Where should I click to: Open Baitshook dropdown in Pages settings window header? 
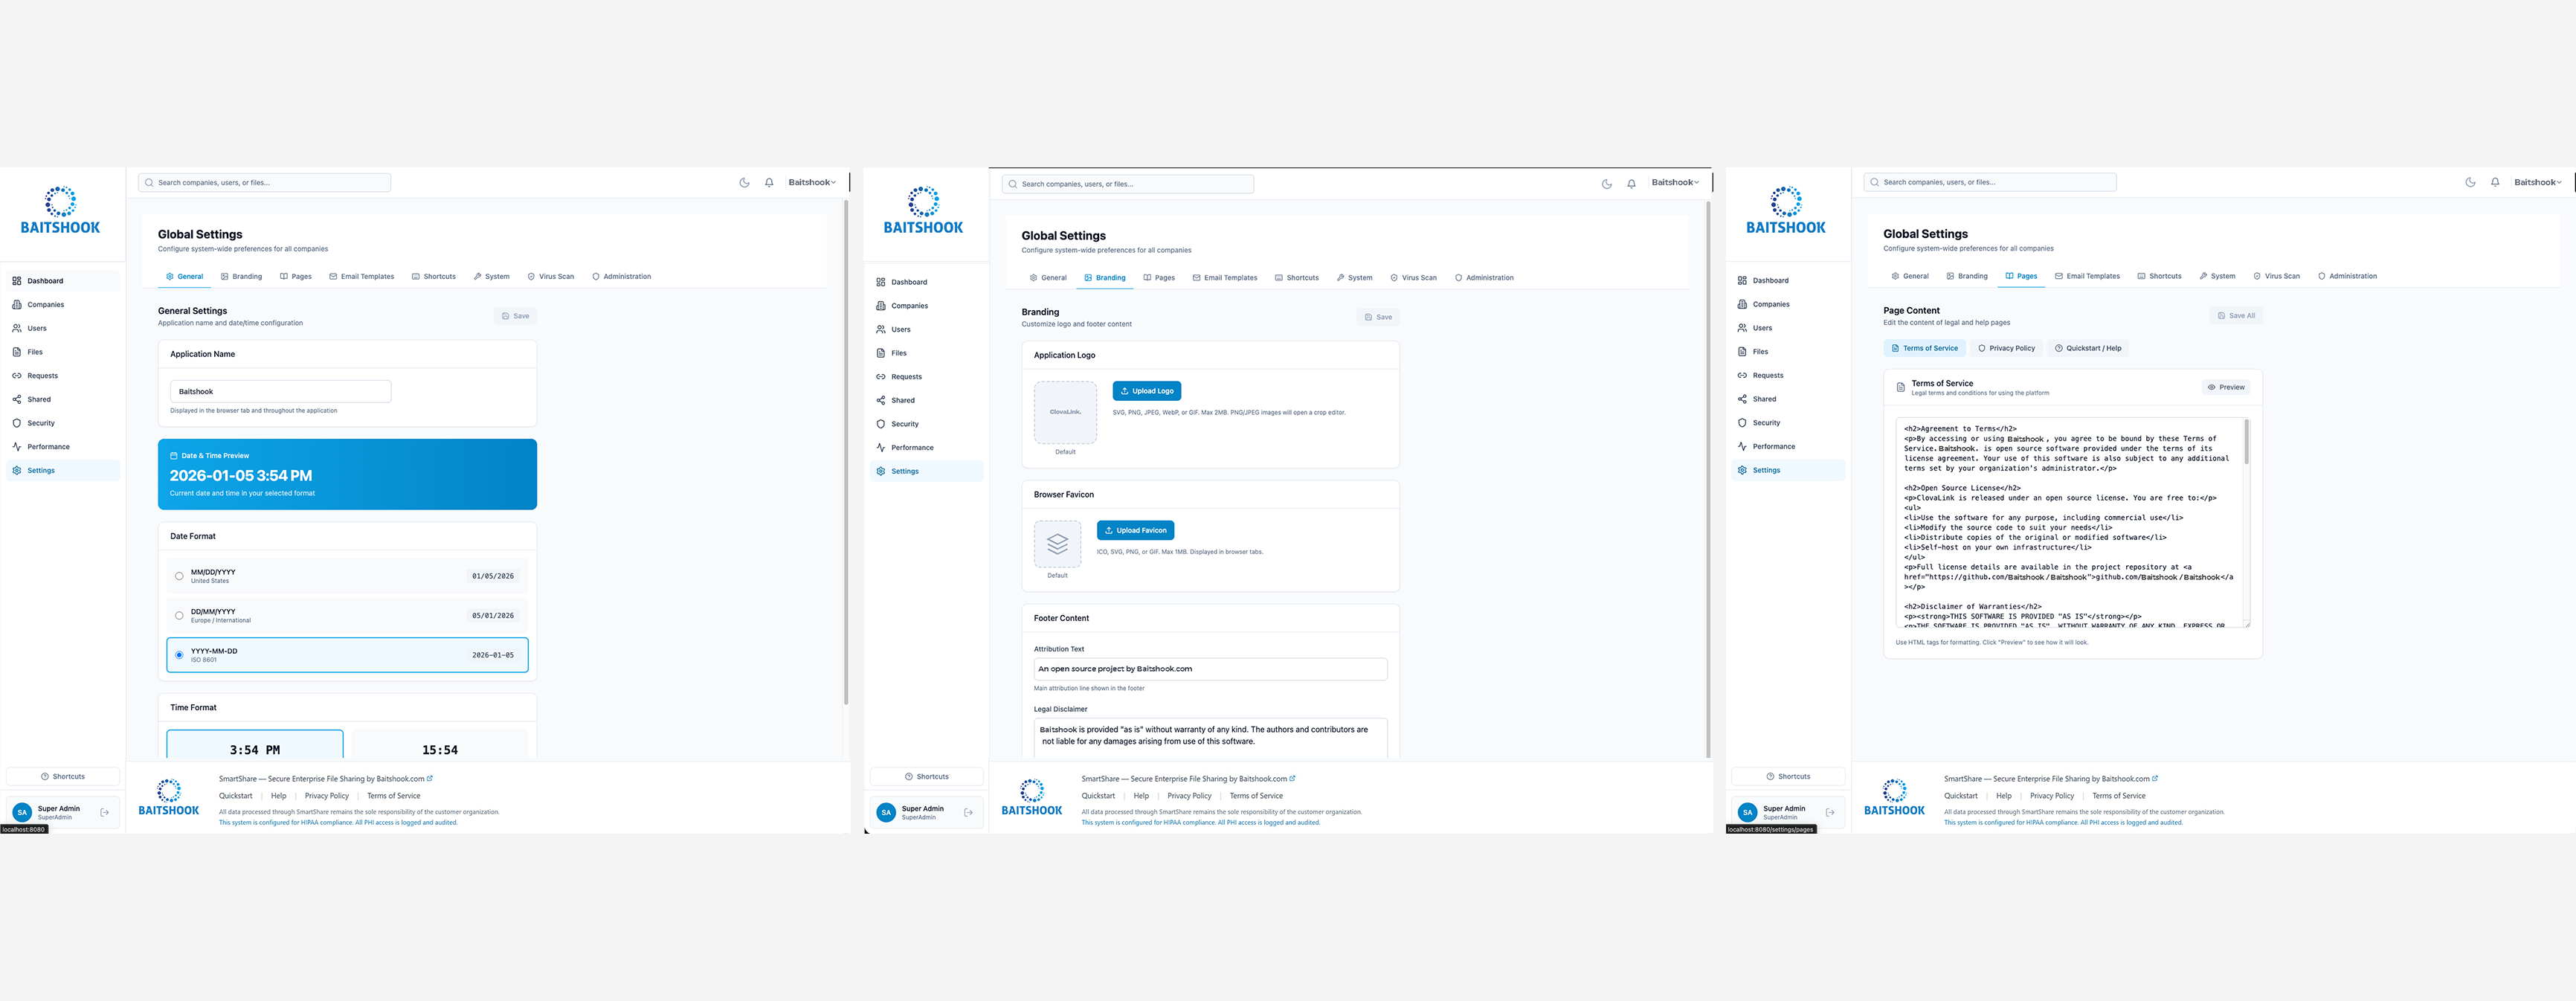coord(2537,183)
